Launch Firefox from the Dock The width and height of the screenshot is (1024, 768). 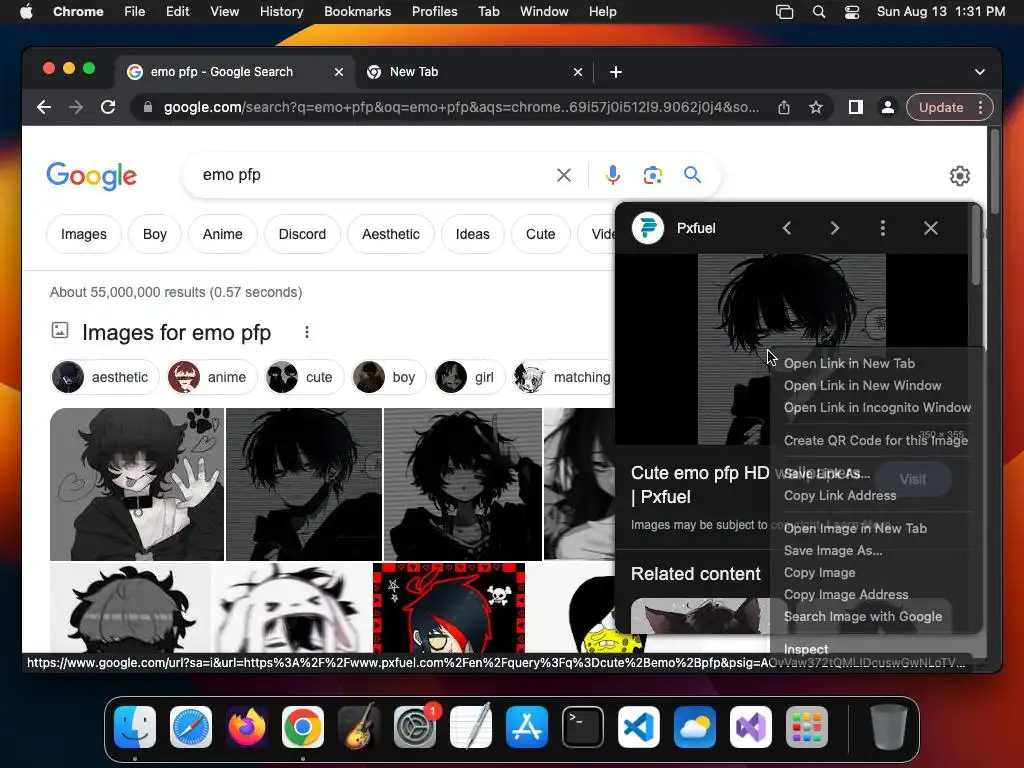[x=246, y=727]
